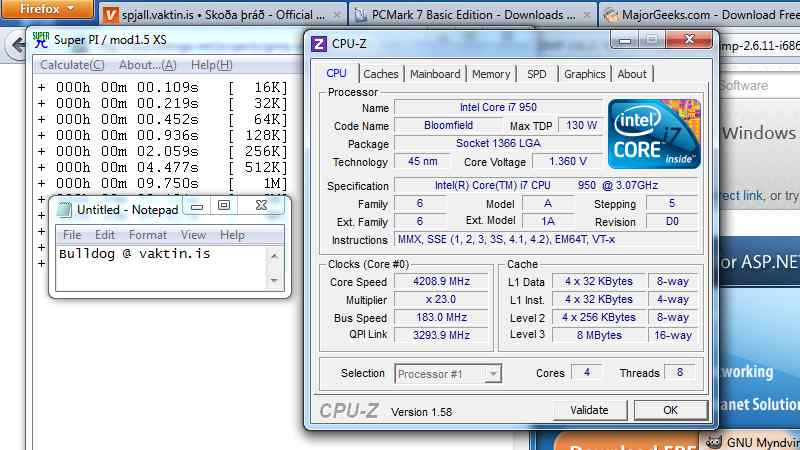The height and width of the screenshot is (450, 800).
Task: Maximize the Notepad window
Action: pyautogui.click(x=224, y=206)
